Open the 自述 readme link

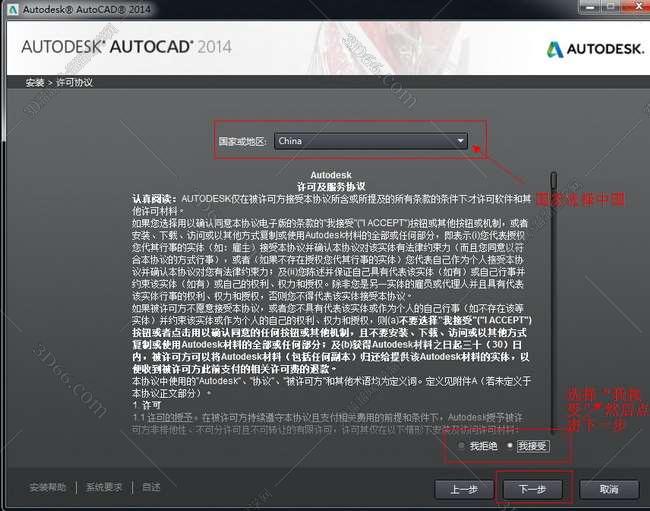click(x=151, y=487)
